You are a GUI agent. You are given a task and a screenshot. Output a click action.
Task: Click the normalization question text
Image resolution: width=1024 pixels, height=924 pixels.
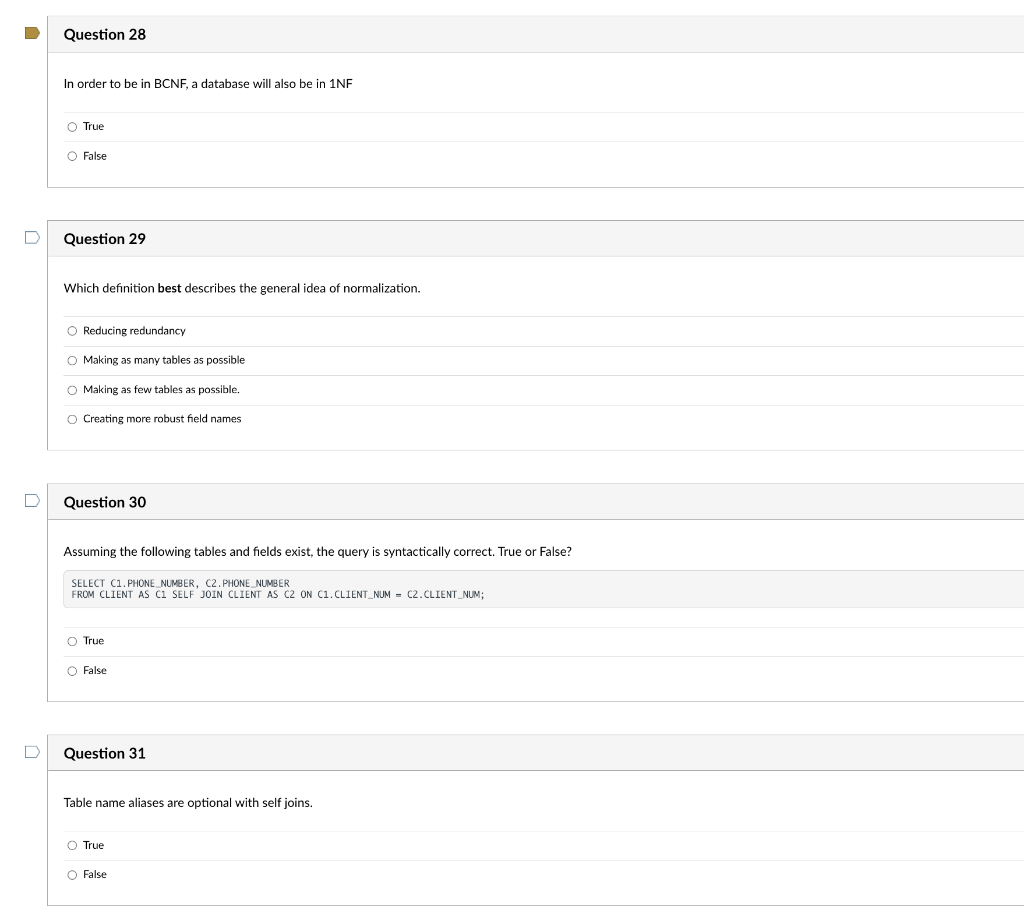[242, 288]
